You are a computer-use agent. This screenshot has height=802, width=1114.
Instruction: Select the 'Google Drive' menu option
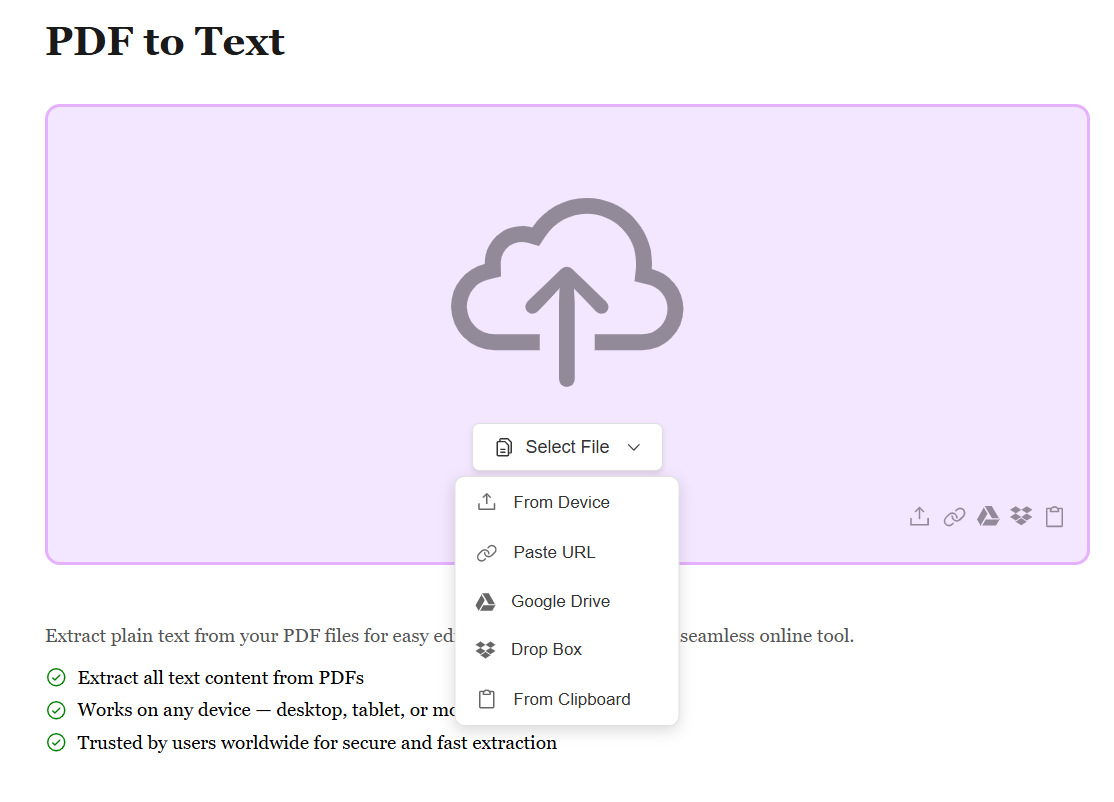pos(560,601)
